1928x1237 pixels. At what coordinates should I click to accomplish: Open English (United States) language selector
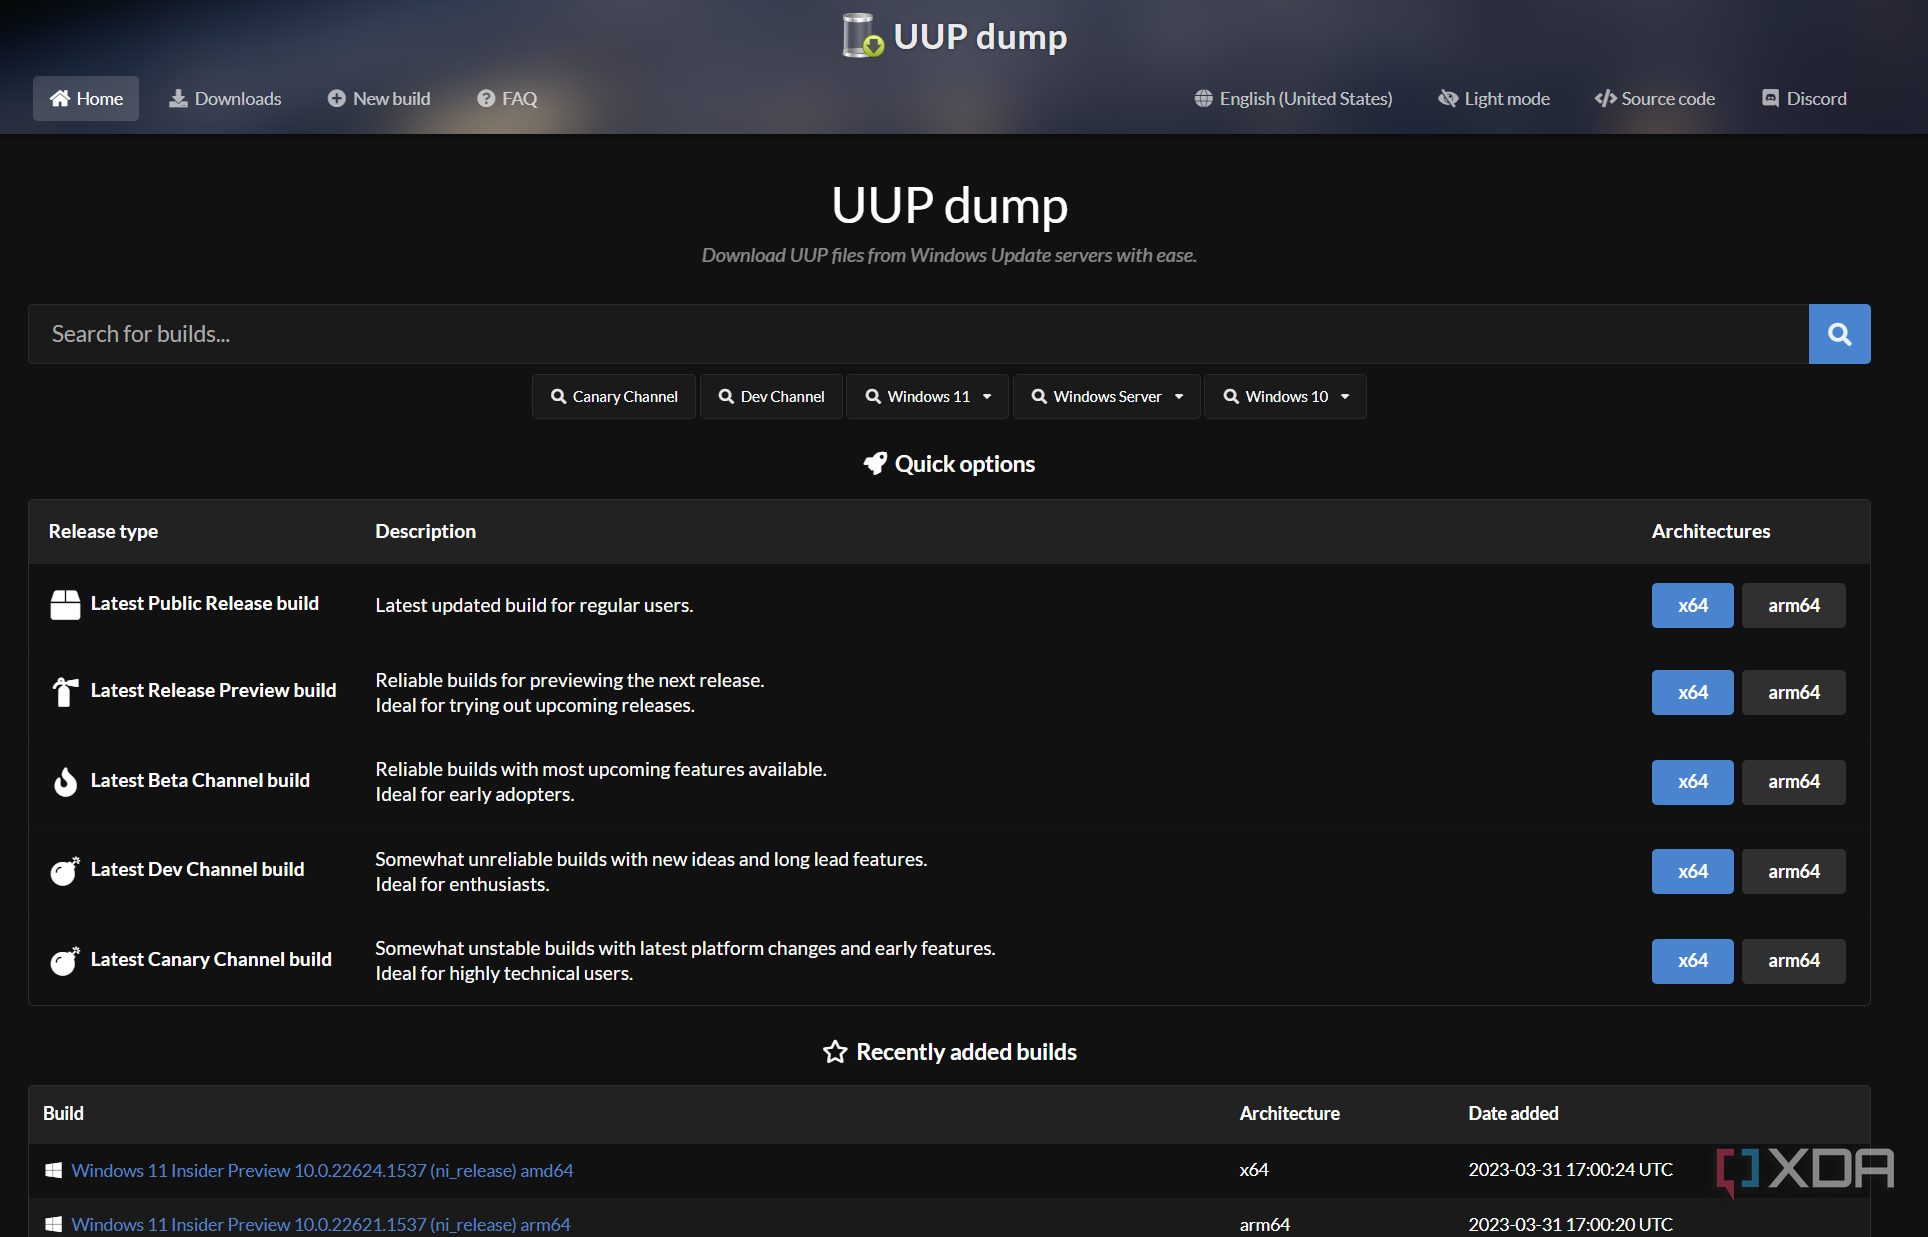1293,98
